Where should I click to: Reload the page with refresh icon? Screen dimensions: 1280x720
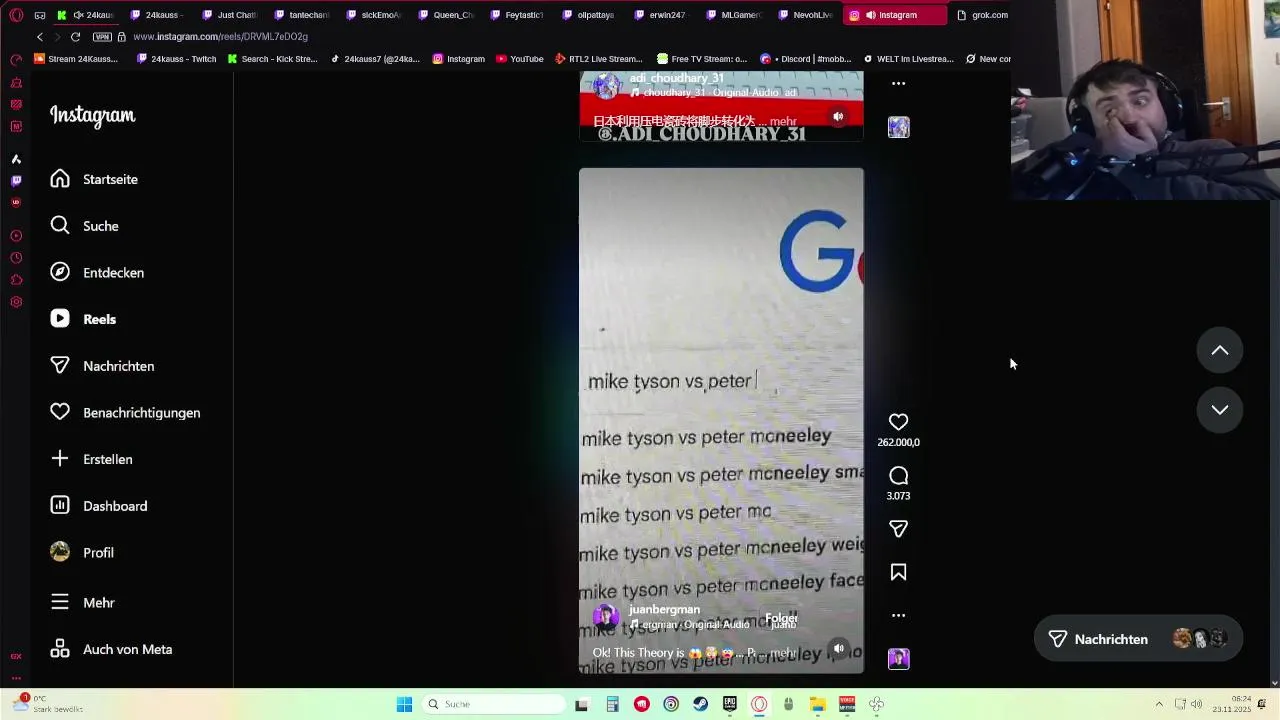(75, 37)
